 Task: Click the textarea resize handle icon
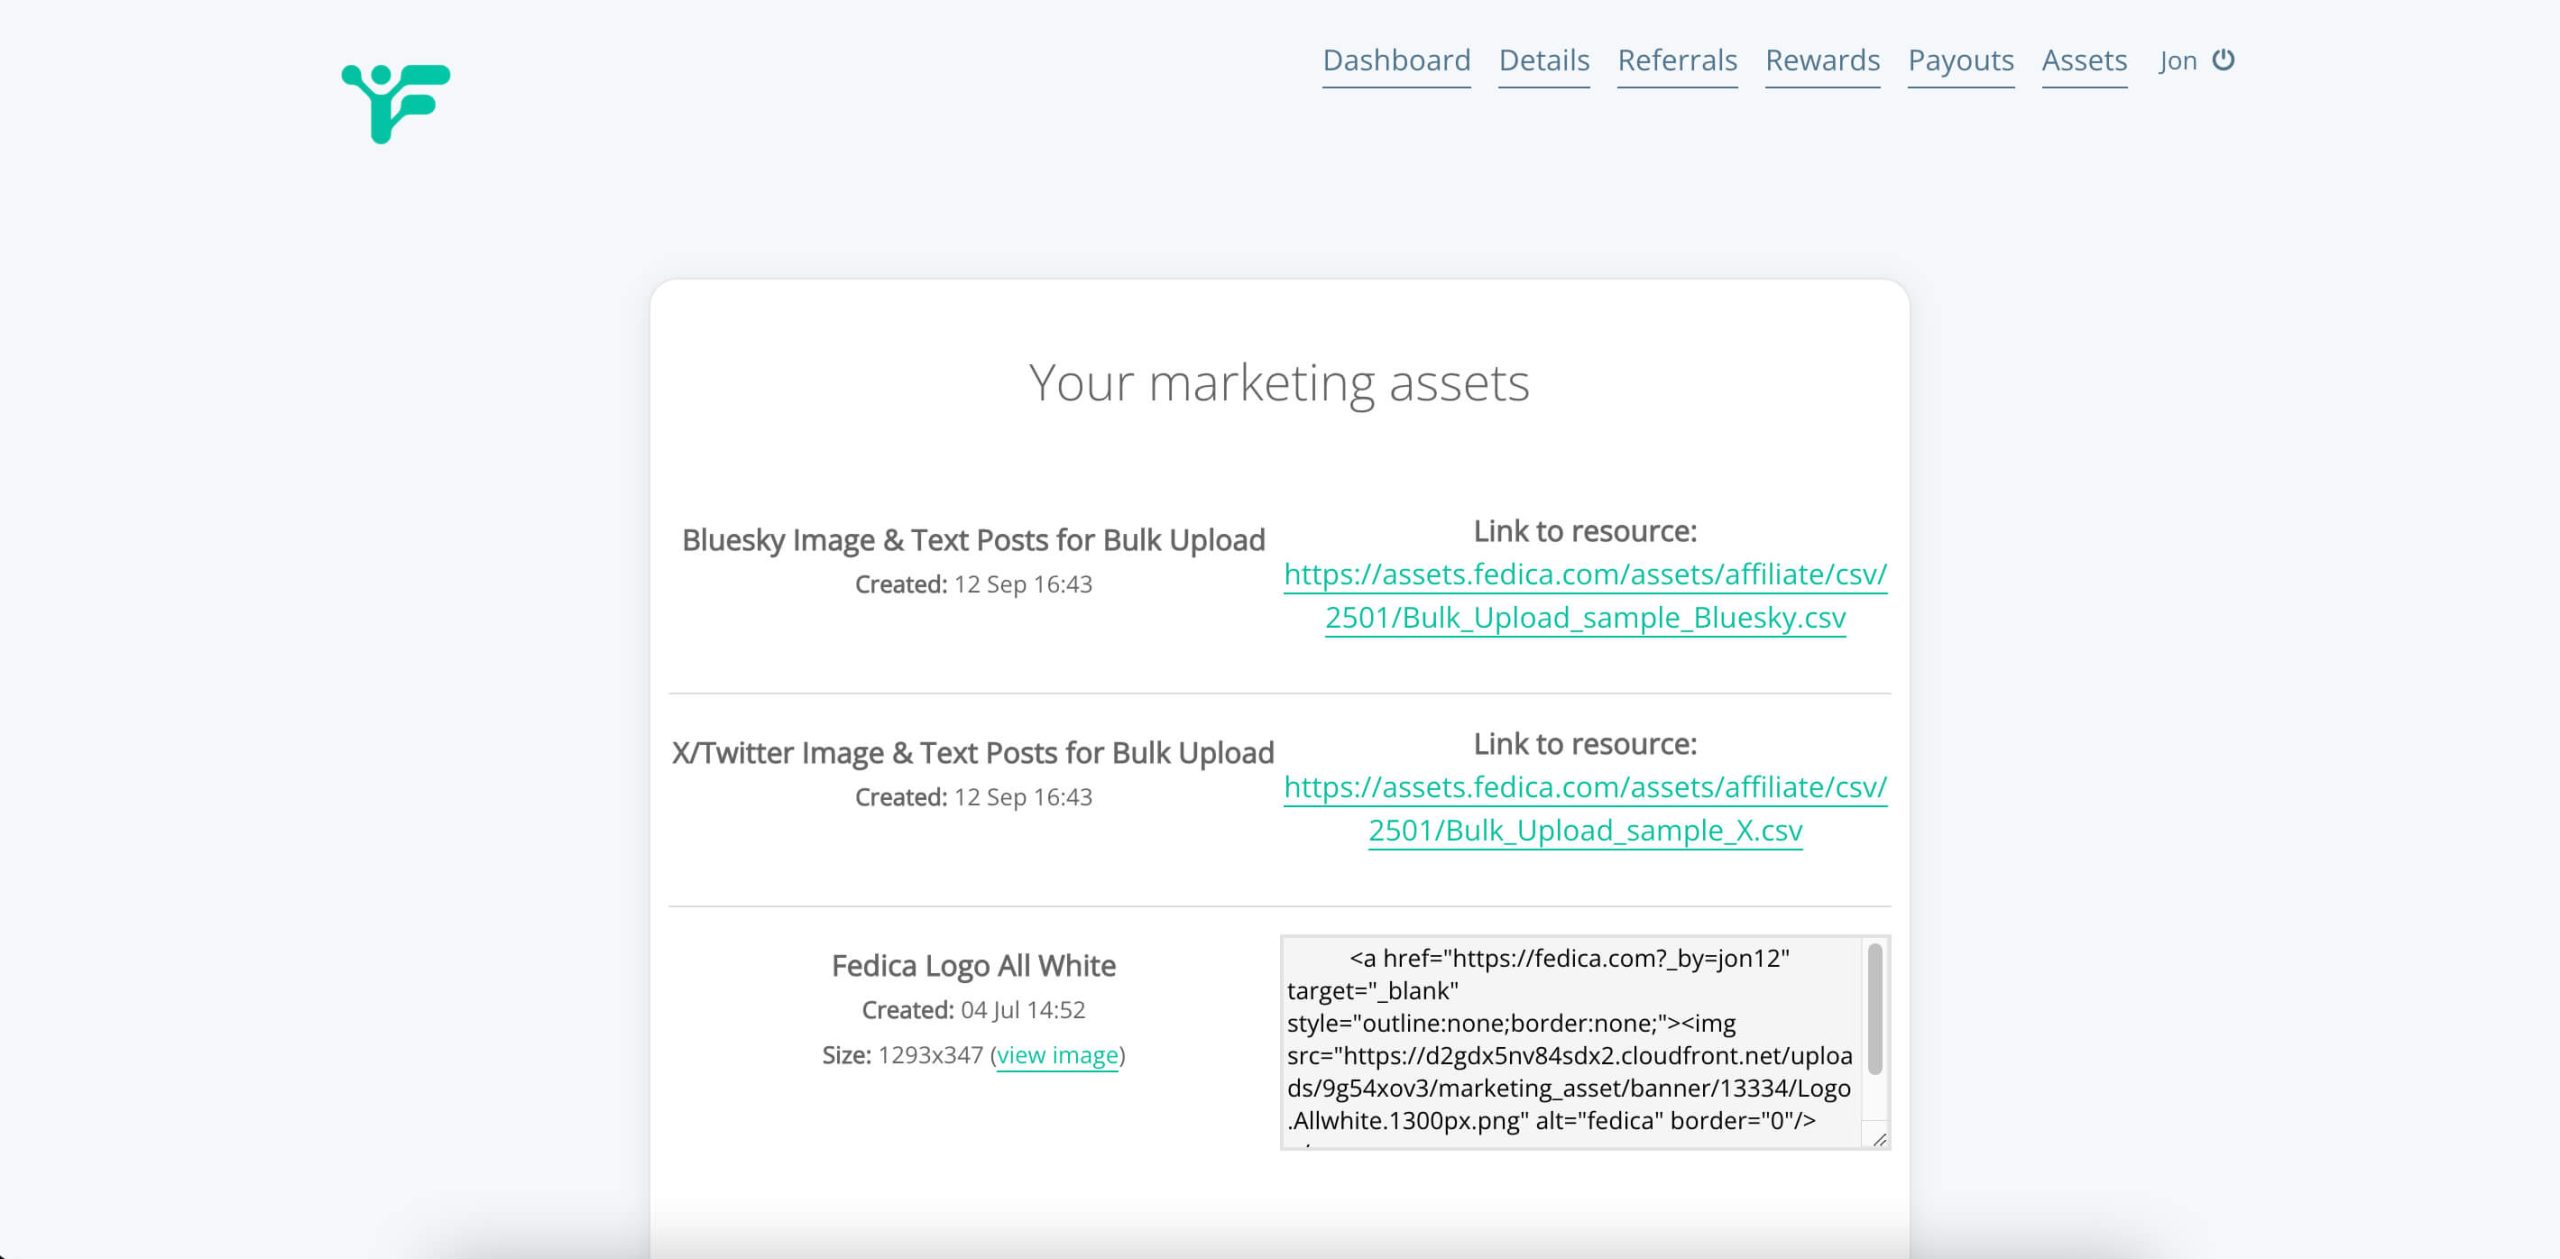(x=1879, y=1139)
